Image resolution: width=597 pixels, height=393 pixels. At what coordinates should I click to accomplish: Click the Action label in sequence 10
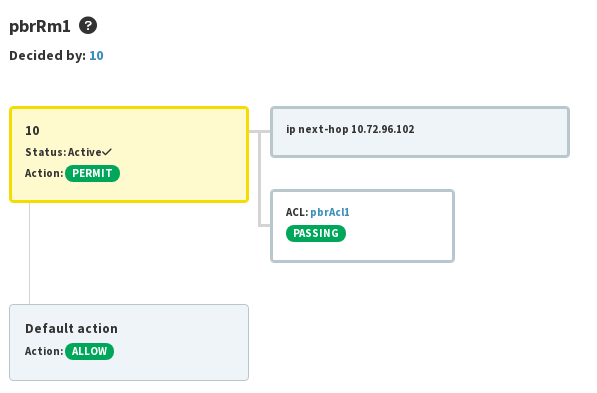44,173
